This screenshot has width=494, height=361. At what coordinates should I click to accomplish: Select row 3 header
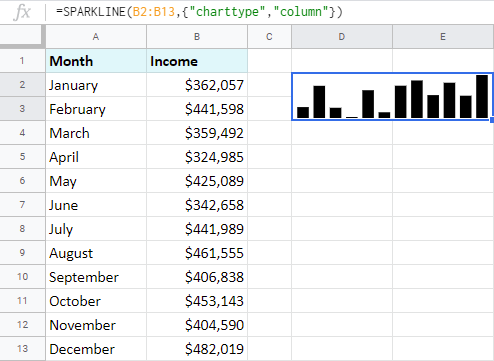pyautogui.click(x=22, y=109)
